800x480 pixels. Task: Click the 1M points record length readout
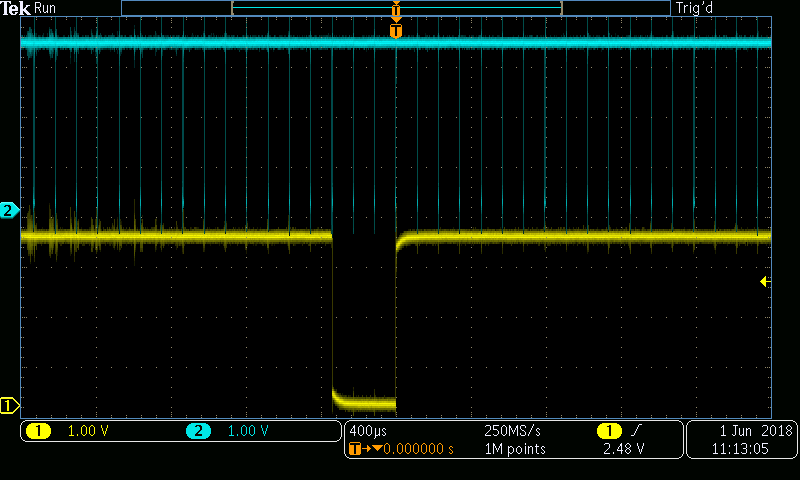tap(515, 450)
